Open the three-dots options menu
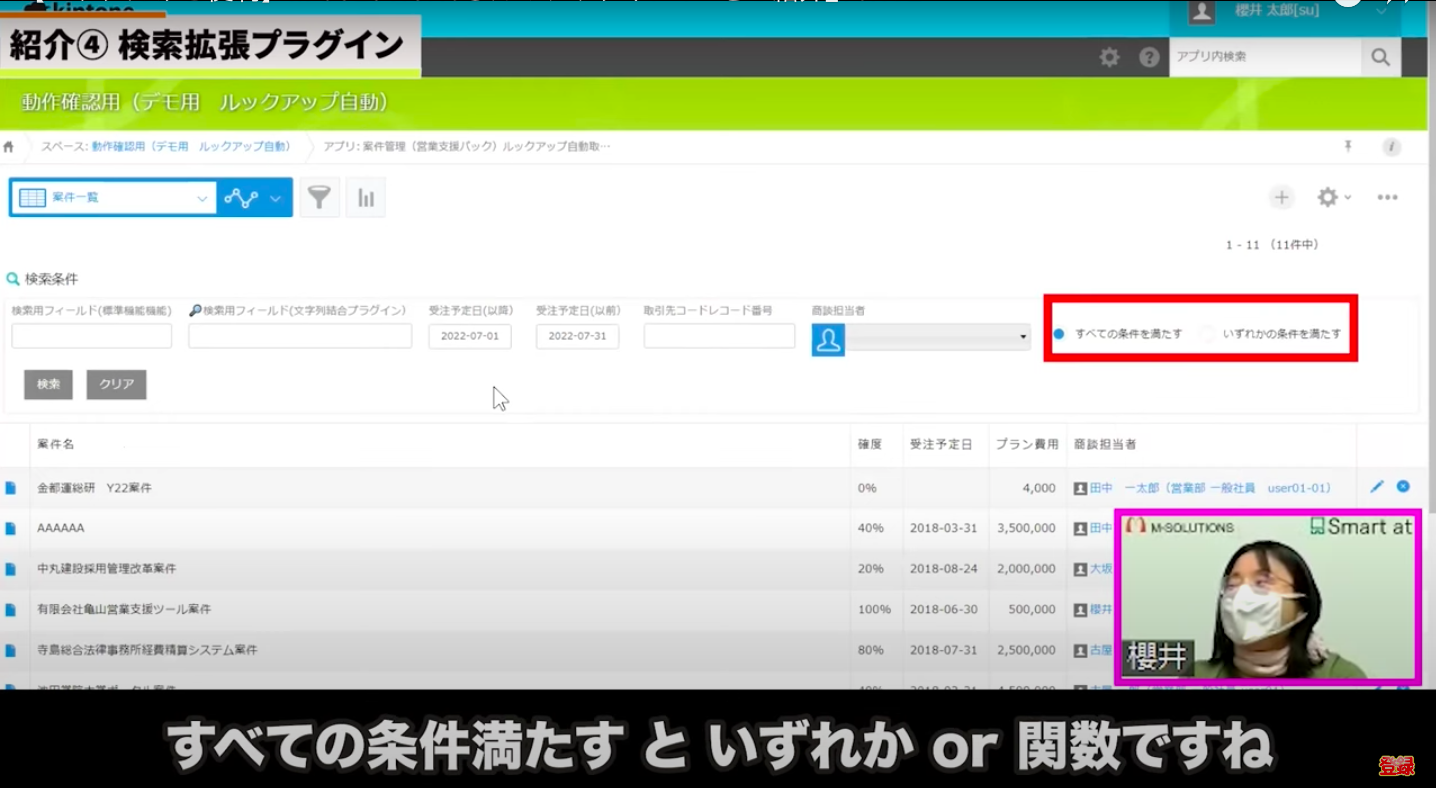 click(1387, 198)
